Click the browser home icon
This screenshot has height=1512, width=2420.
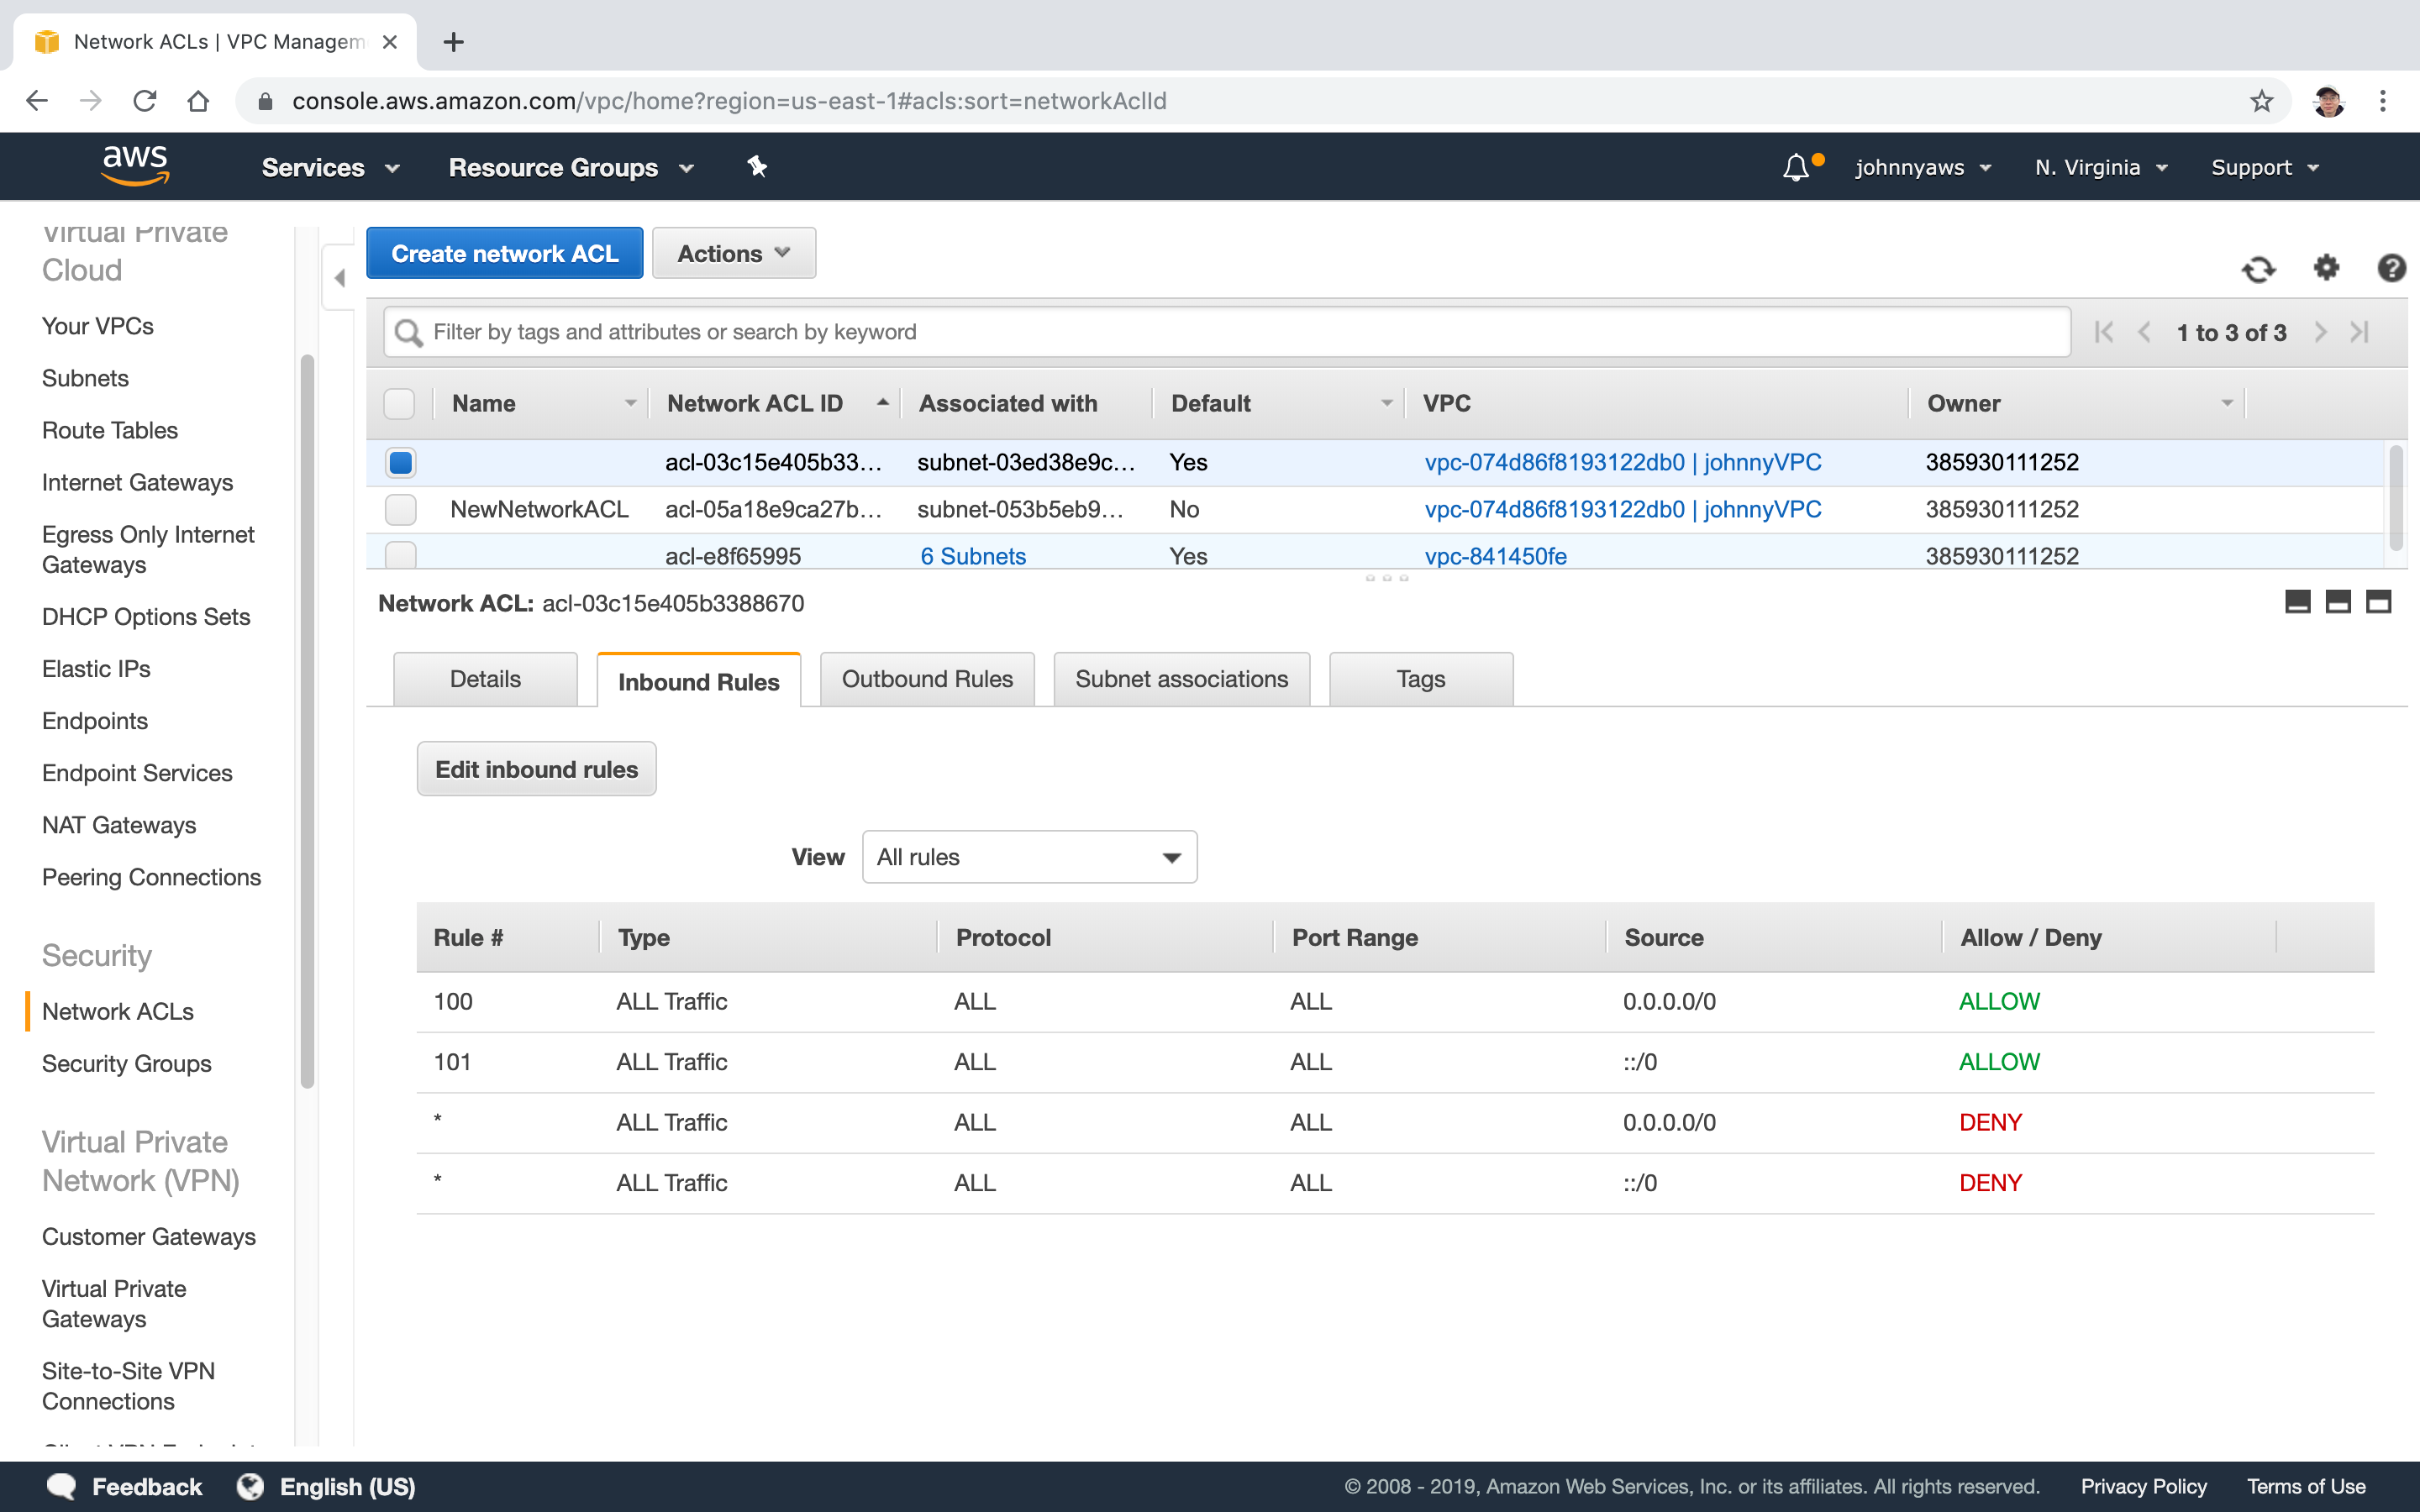click(198, 101)
